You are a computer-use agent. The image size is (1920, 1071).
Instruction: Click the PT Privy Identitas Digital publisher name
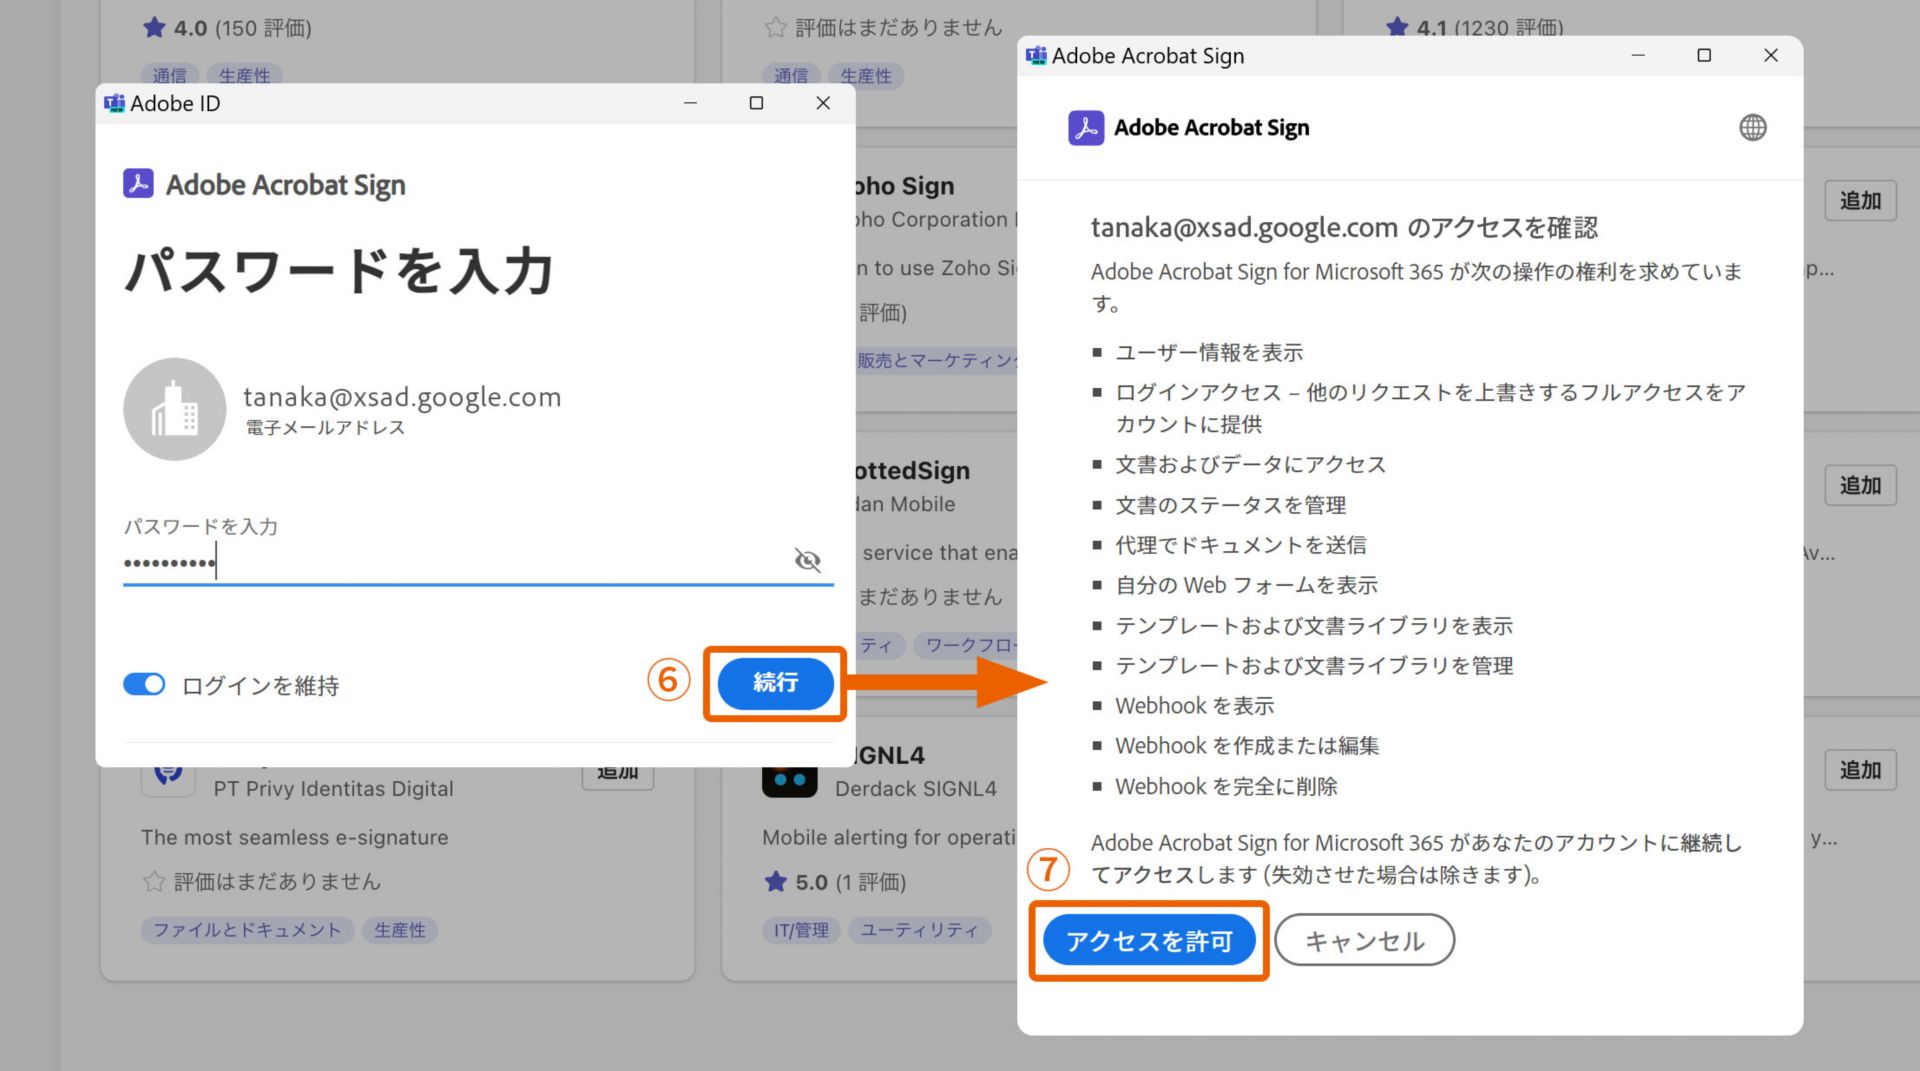(333, 789)
